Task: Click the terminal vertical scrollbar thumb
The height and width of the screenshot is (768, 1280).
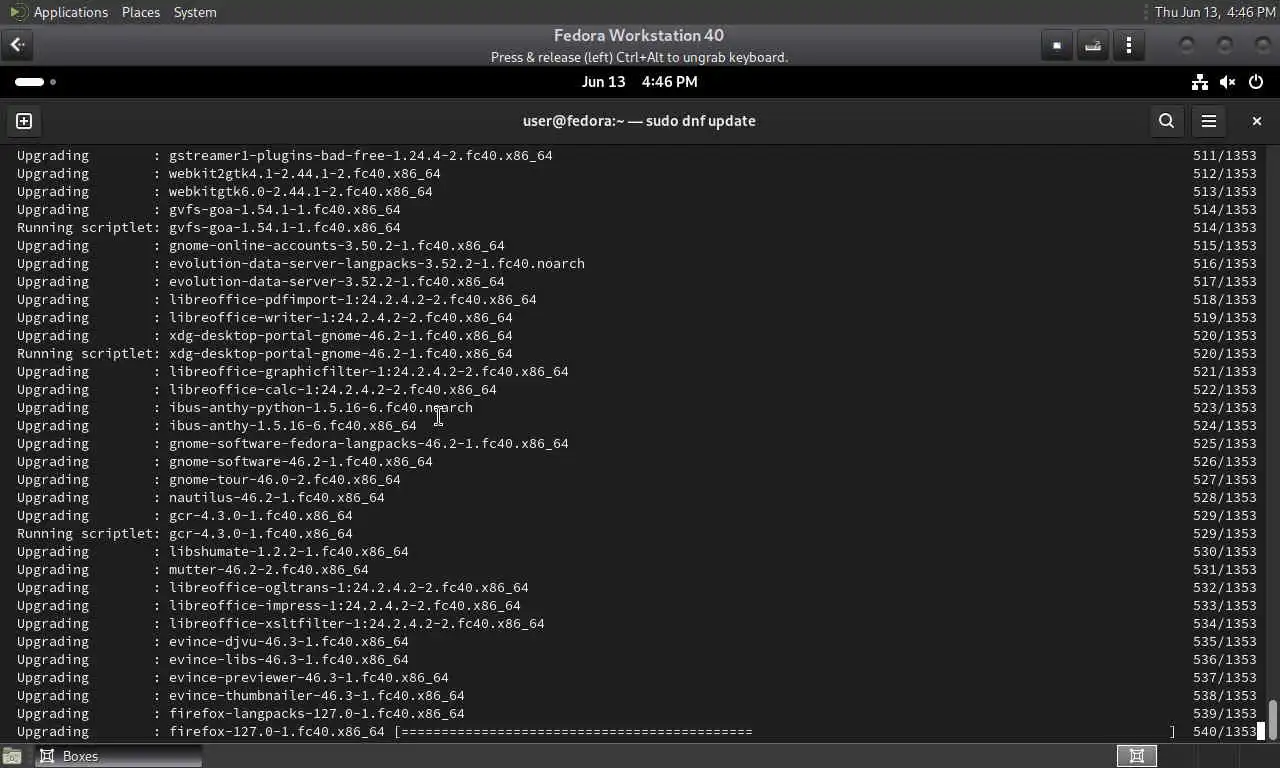Action: [1273, 718]
